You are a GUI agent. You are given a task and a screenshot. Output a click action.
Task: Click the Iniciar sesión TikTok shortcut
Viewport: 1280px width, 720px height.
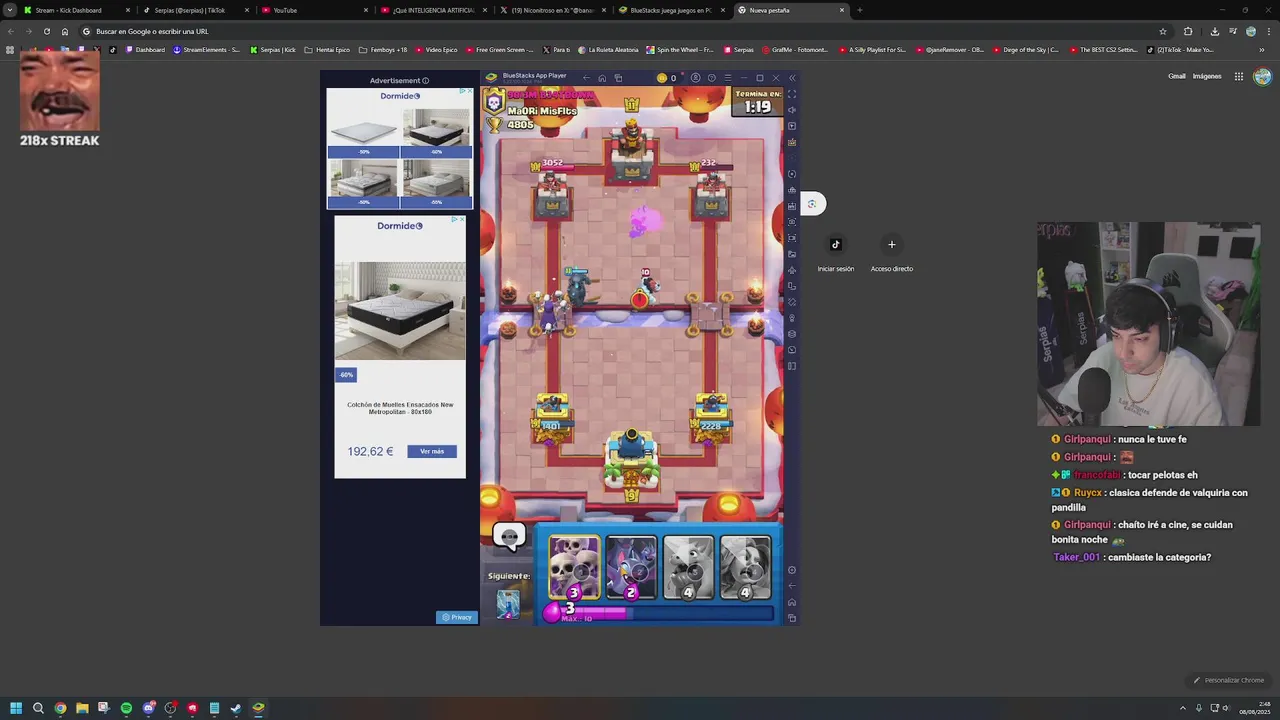pos(836,253)
